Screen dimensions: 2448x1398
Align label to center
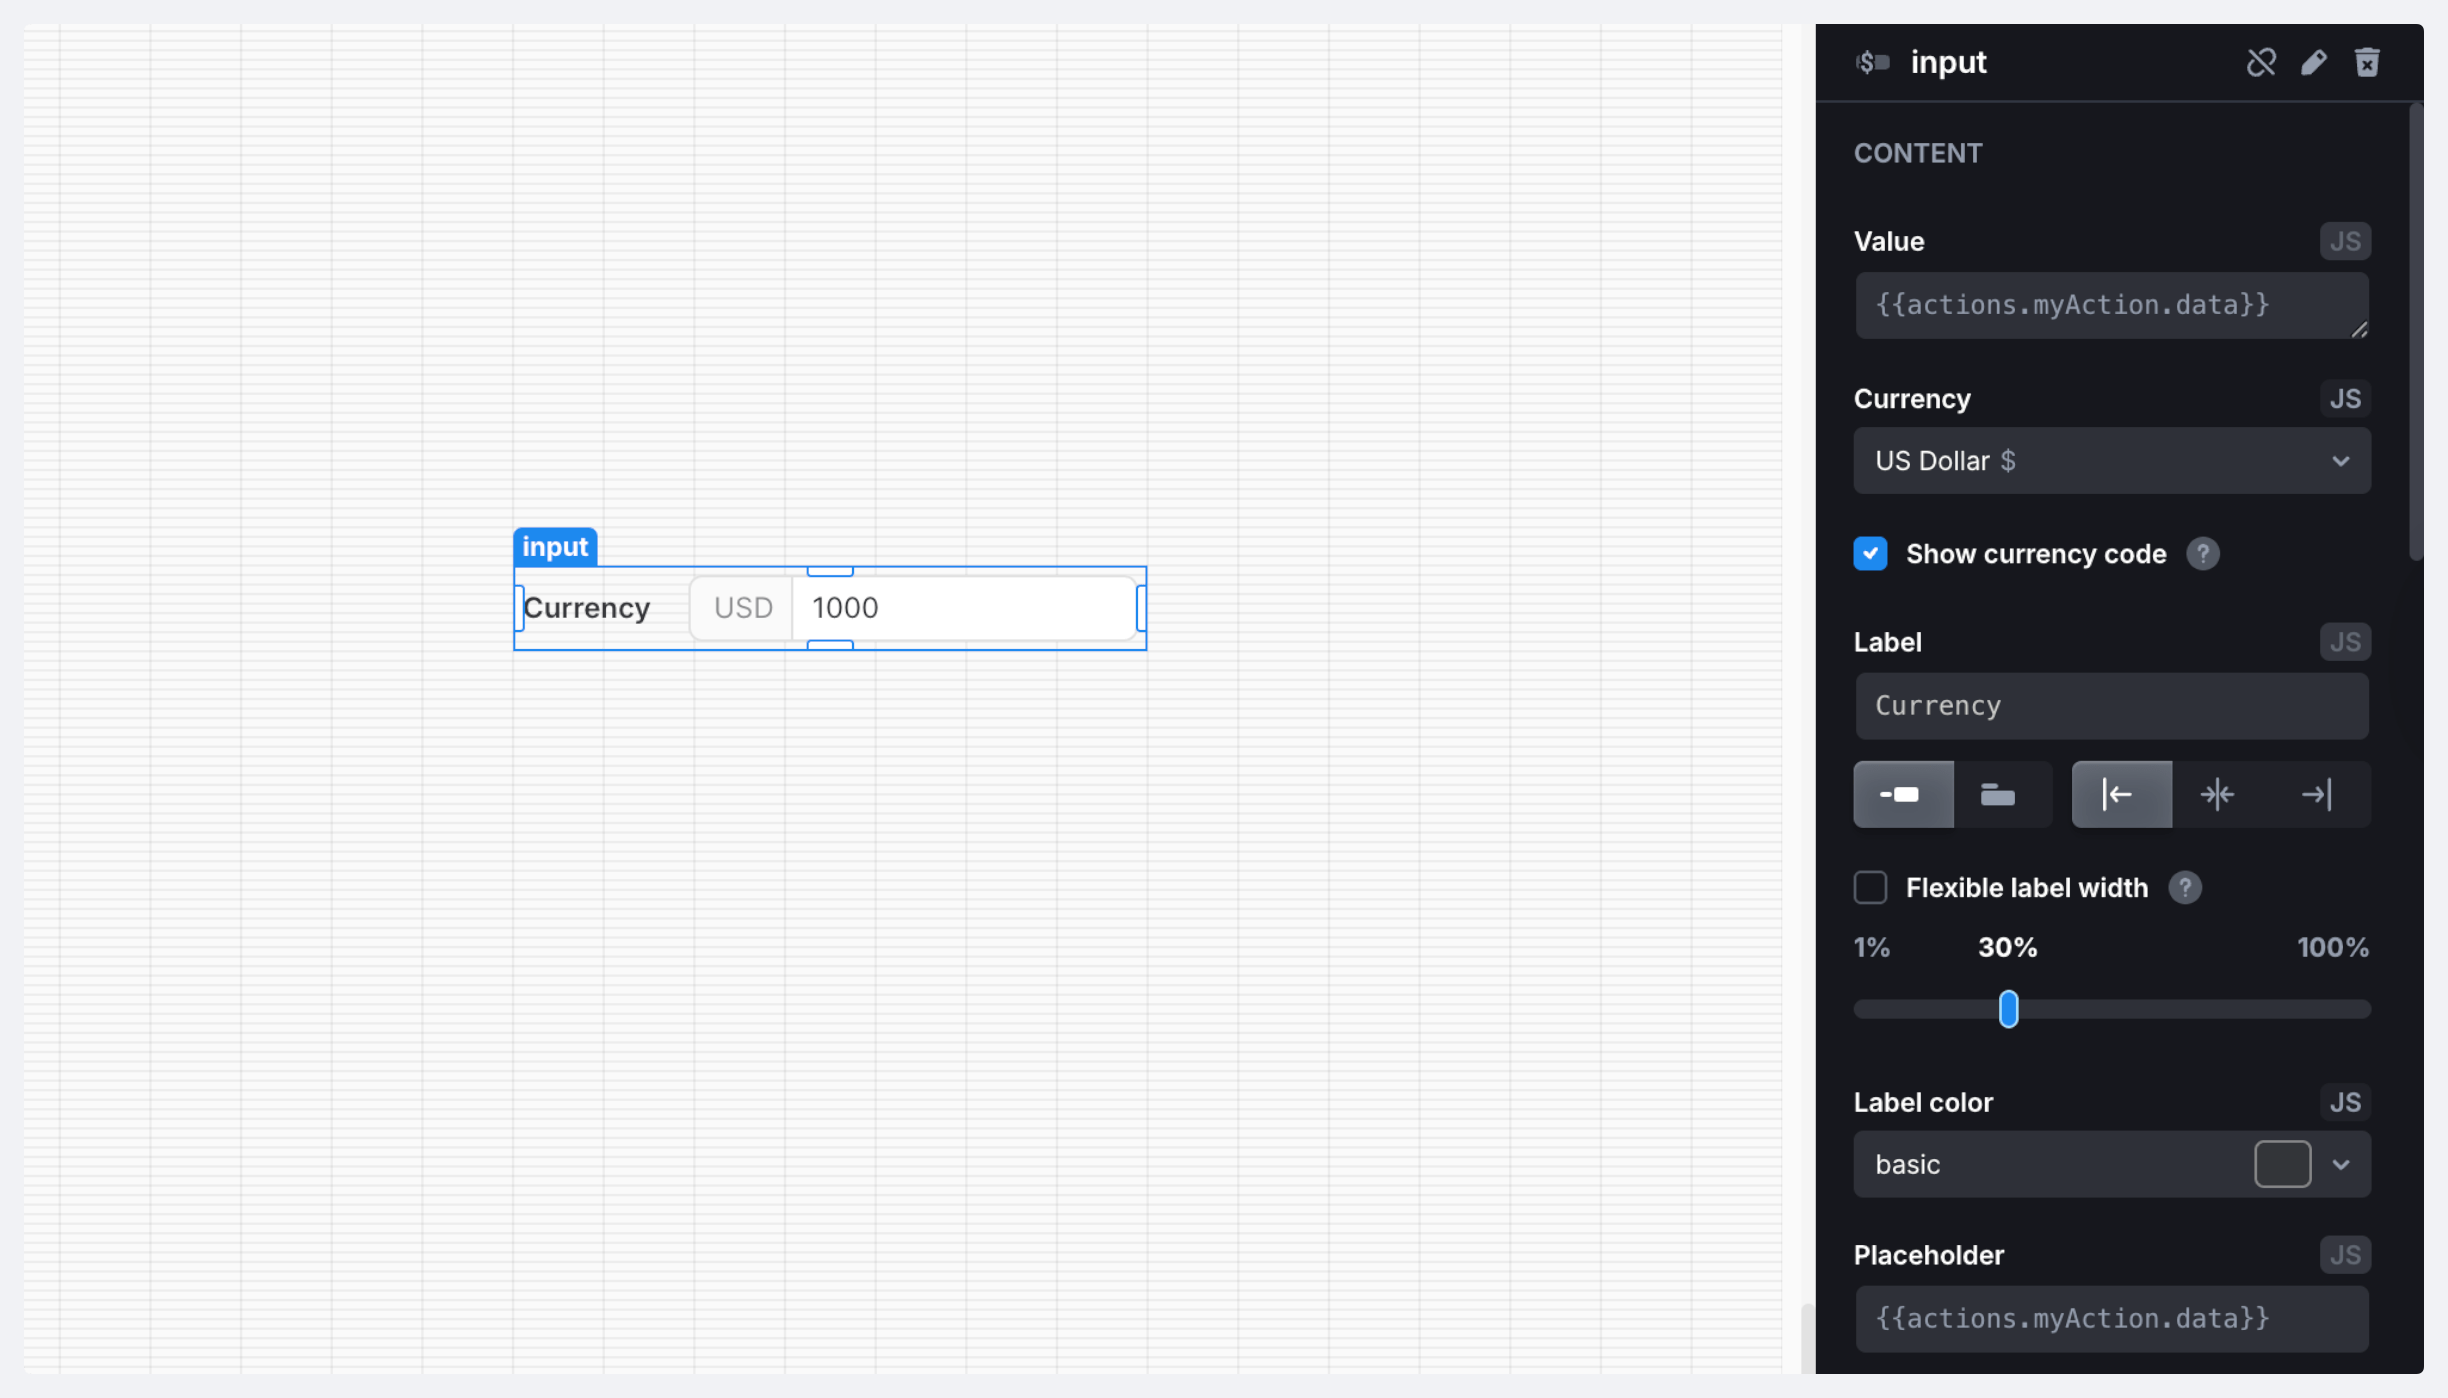2217,795
